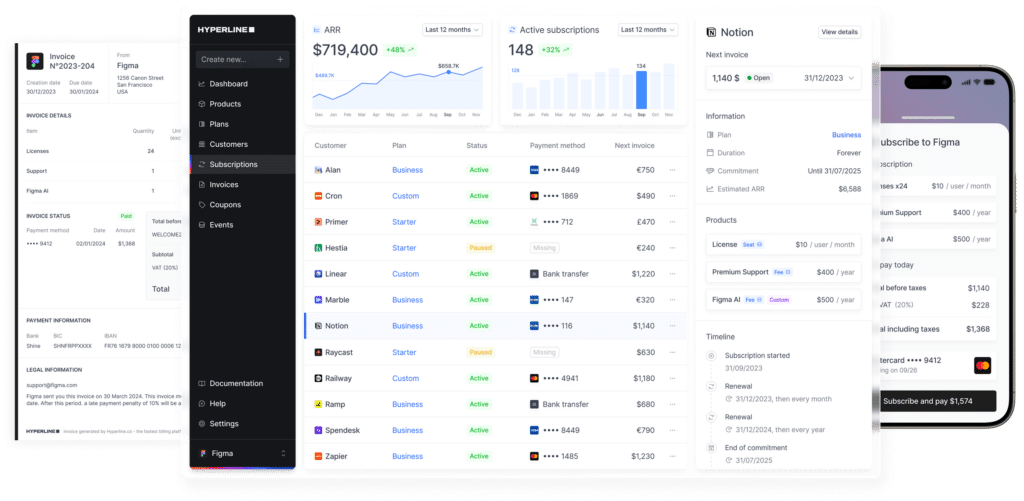This screenshot has width=1024, height=501.
Task: Click the Coupons tag icon in sidebar
Action: pos(202,205)
